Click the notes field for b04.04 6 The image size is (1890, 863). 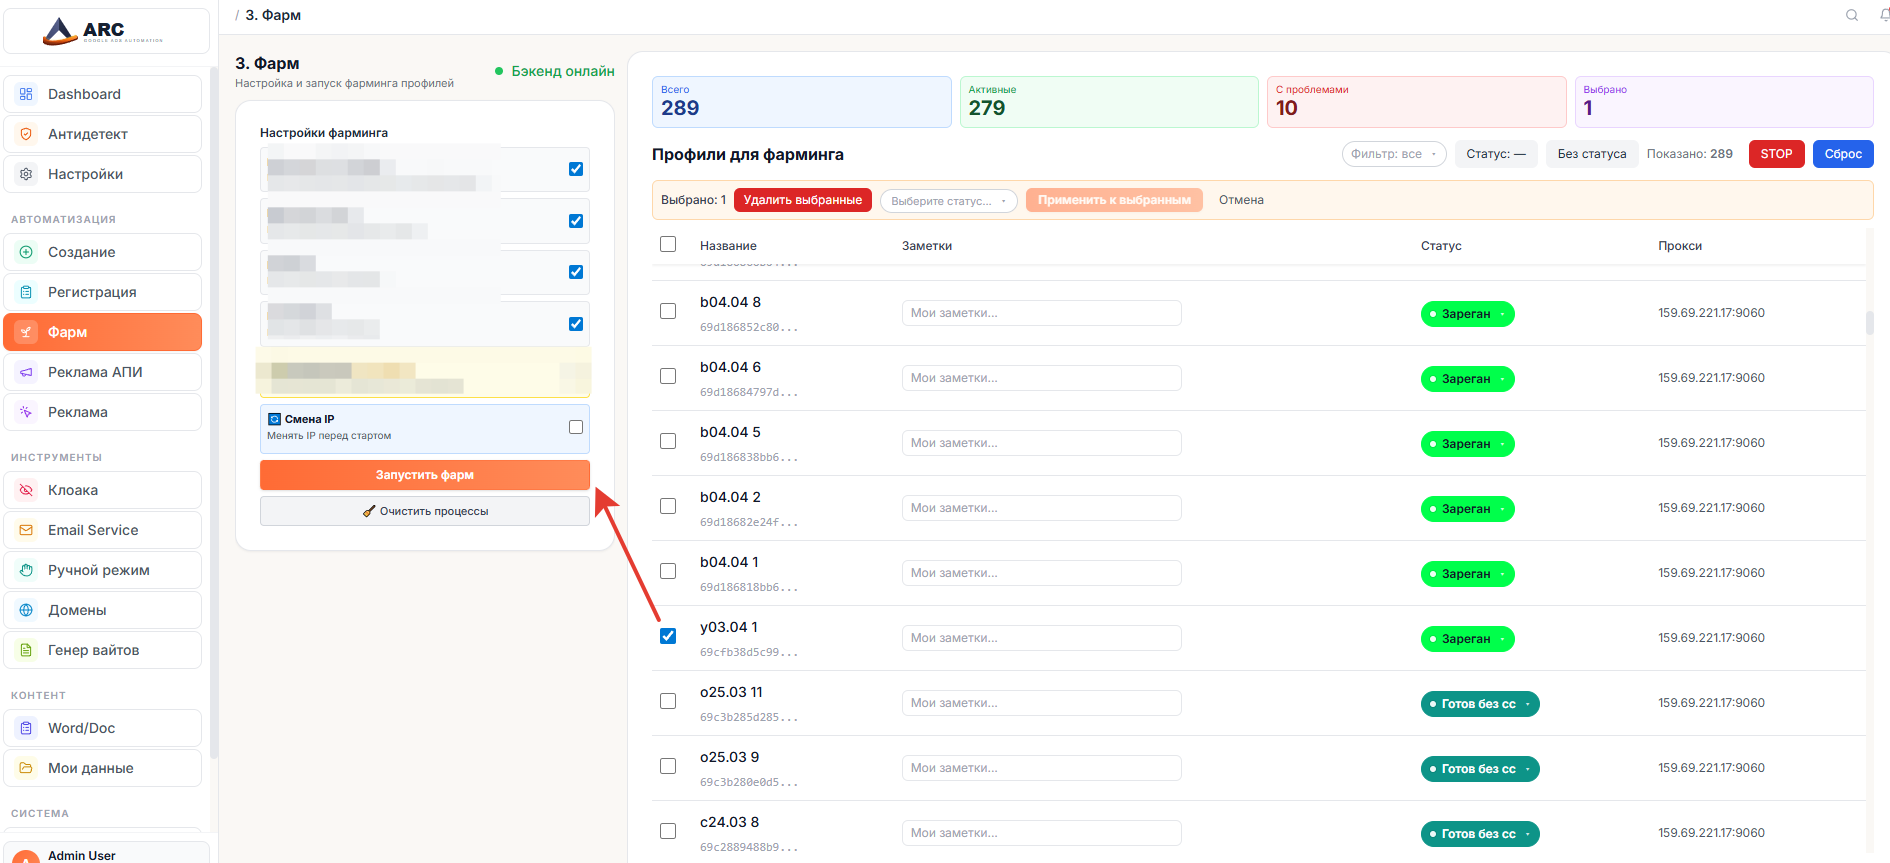[1041, 378]
